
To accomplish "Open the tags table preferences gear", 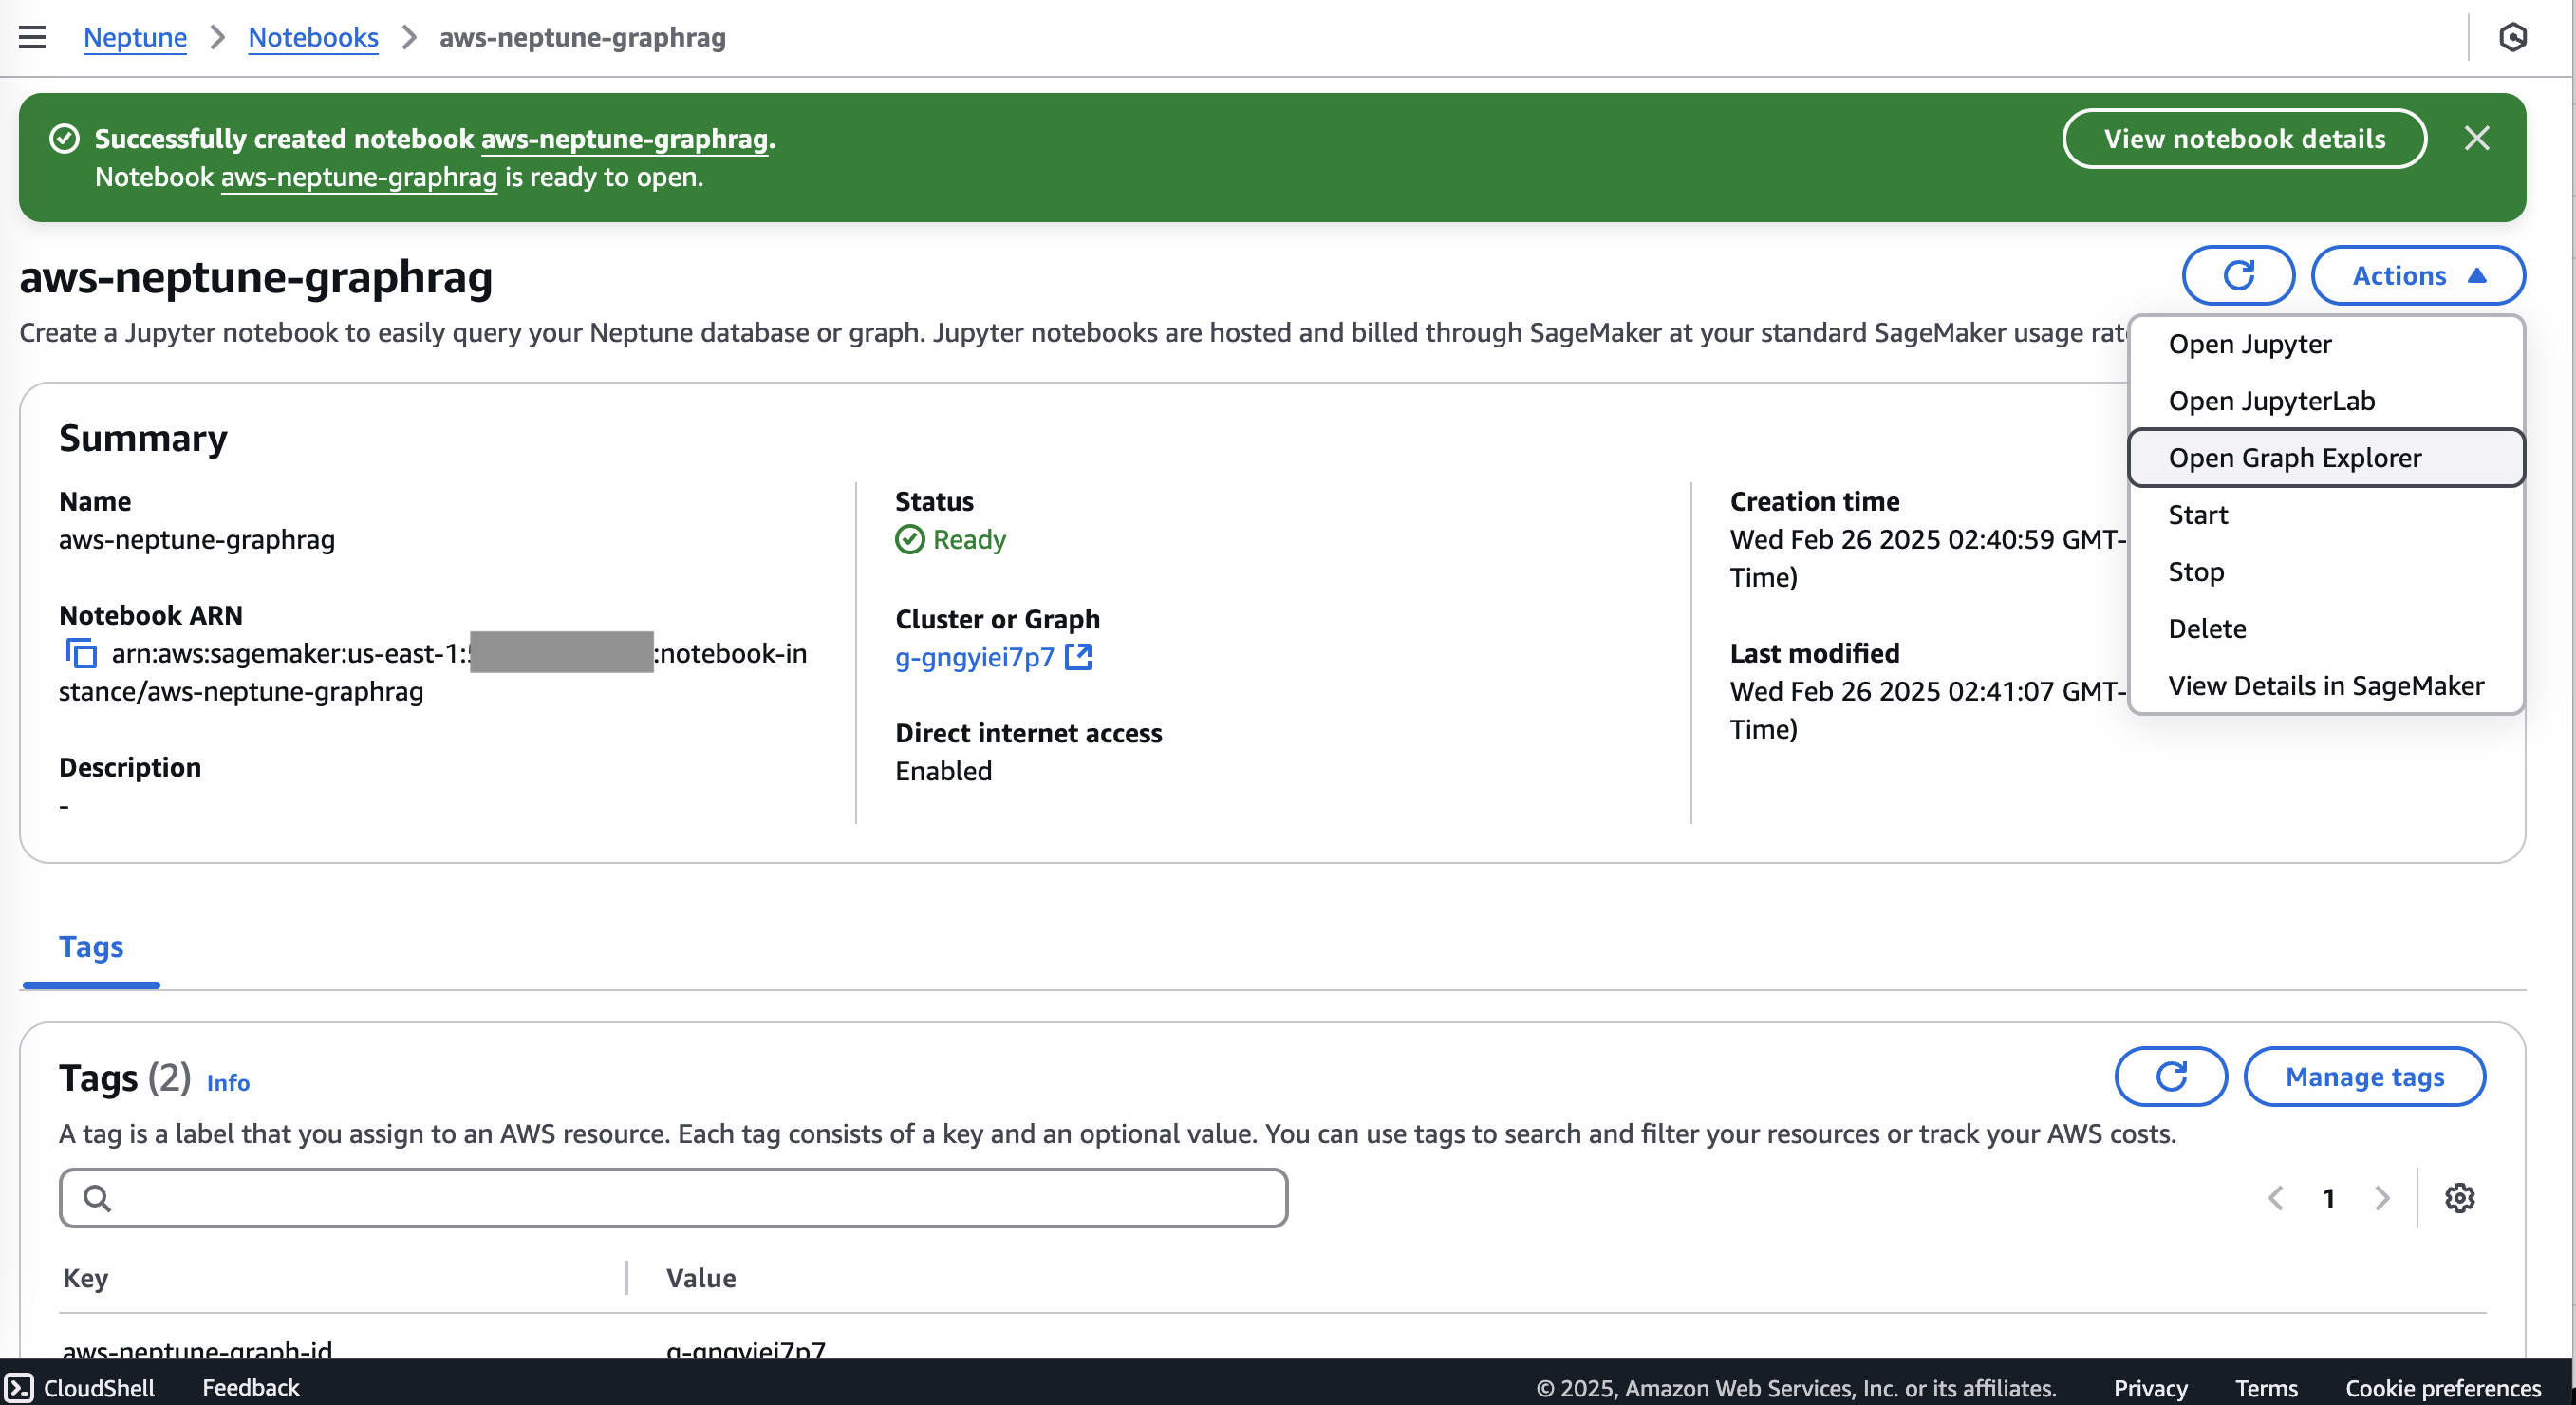I will pos(2460,1198).
